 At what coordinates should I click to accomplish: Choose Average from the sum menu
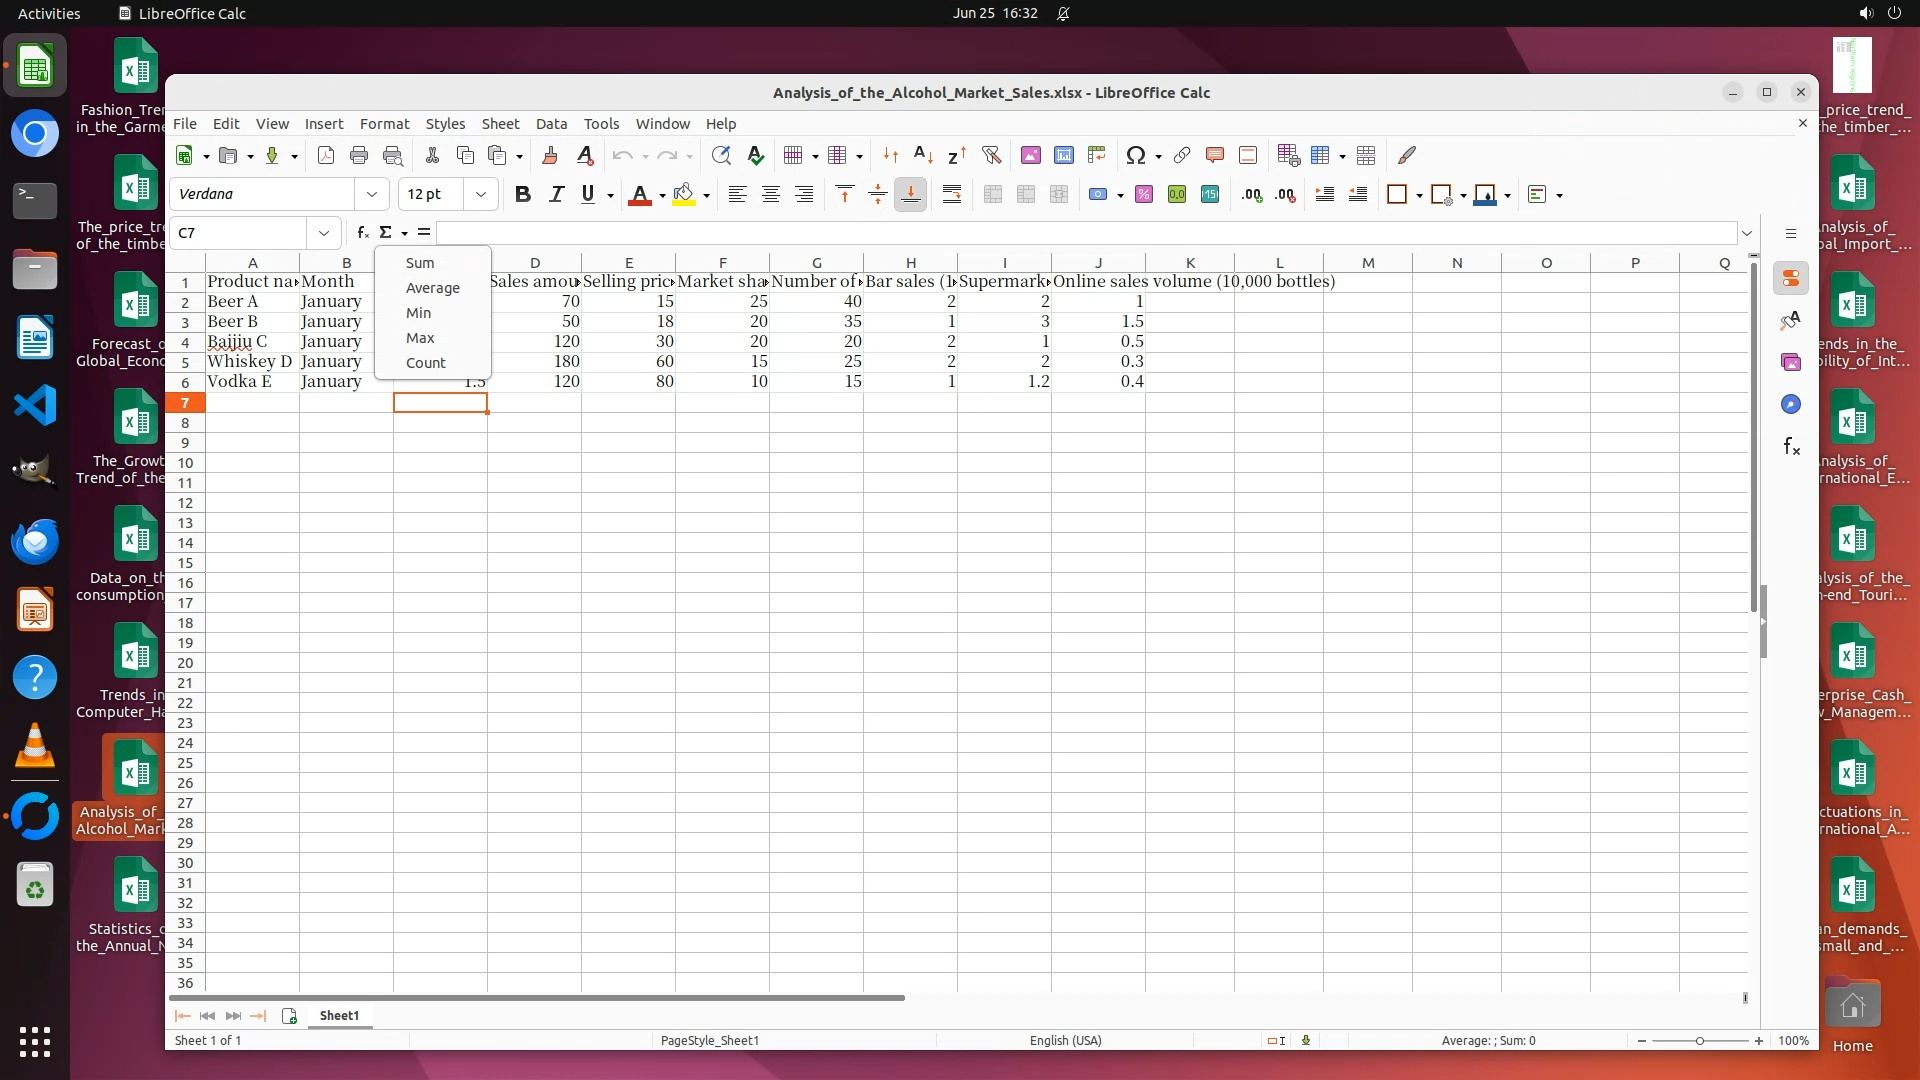tap(432, 288)
